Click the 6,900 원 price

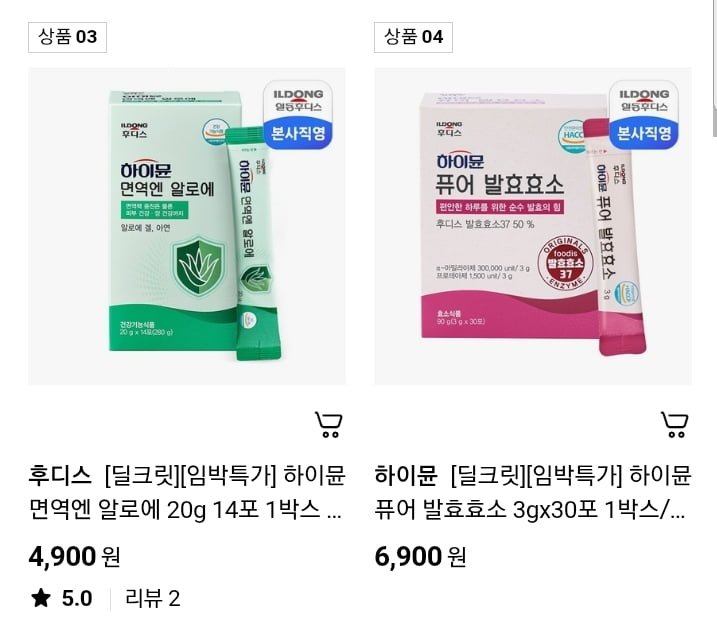pos(421,557)
